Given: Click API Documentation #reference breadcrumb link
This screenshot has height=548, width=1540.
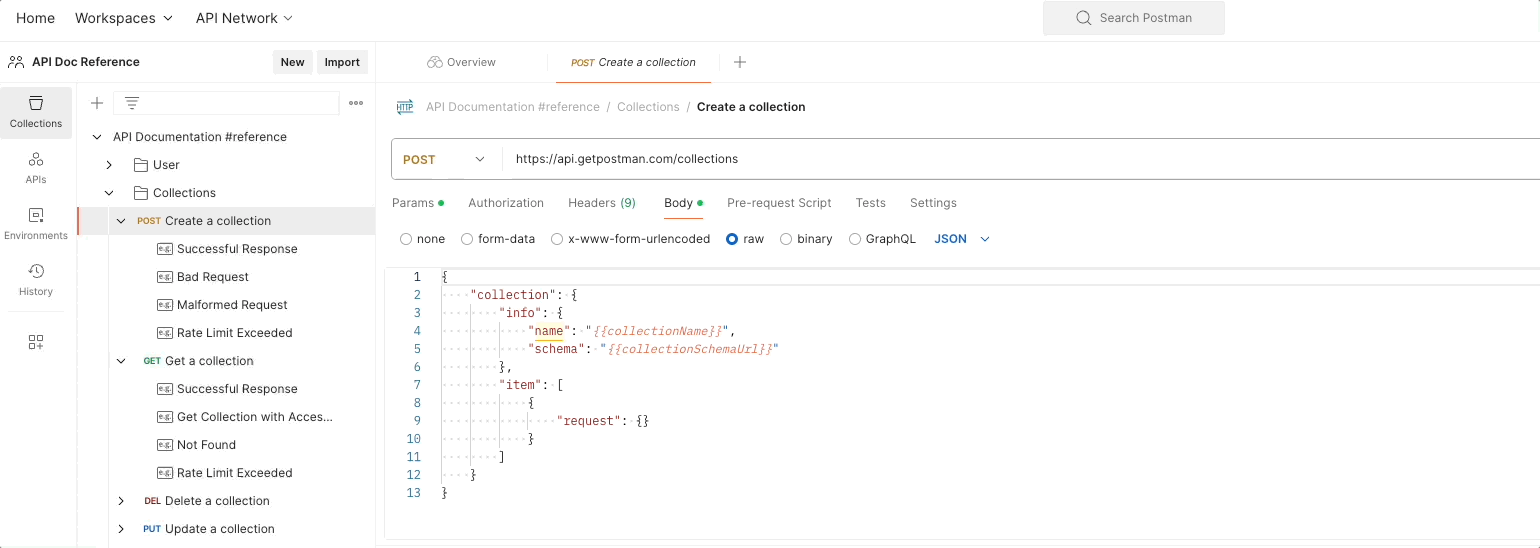Looking at the screenshot, I should tap(513, 107).
